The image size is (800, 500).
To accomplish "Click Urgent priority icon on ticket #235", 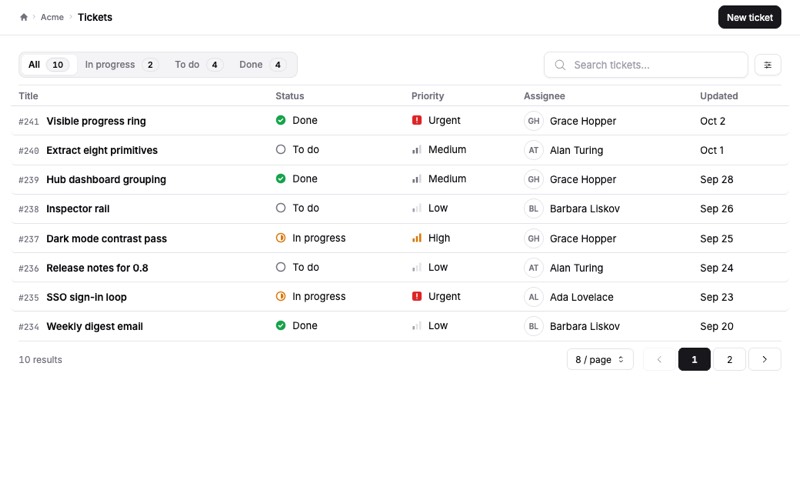I will pyautogui.click(x=417, y=296).
